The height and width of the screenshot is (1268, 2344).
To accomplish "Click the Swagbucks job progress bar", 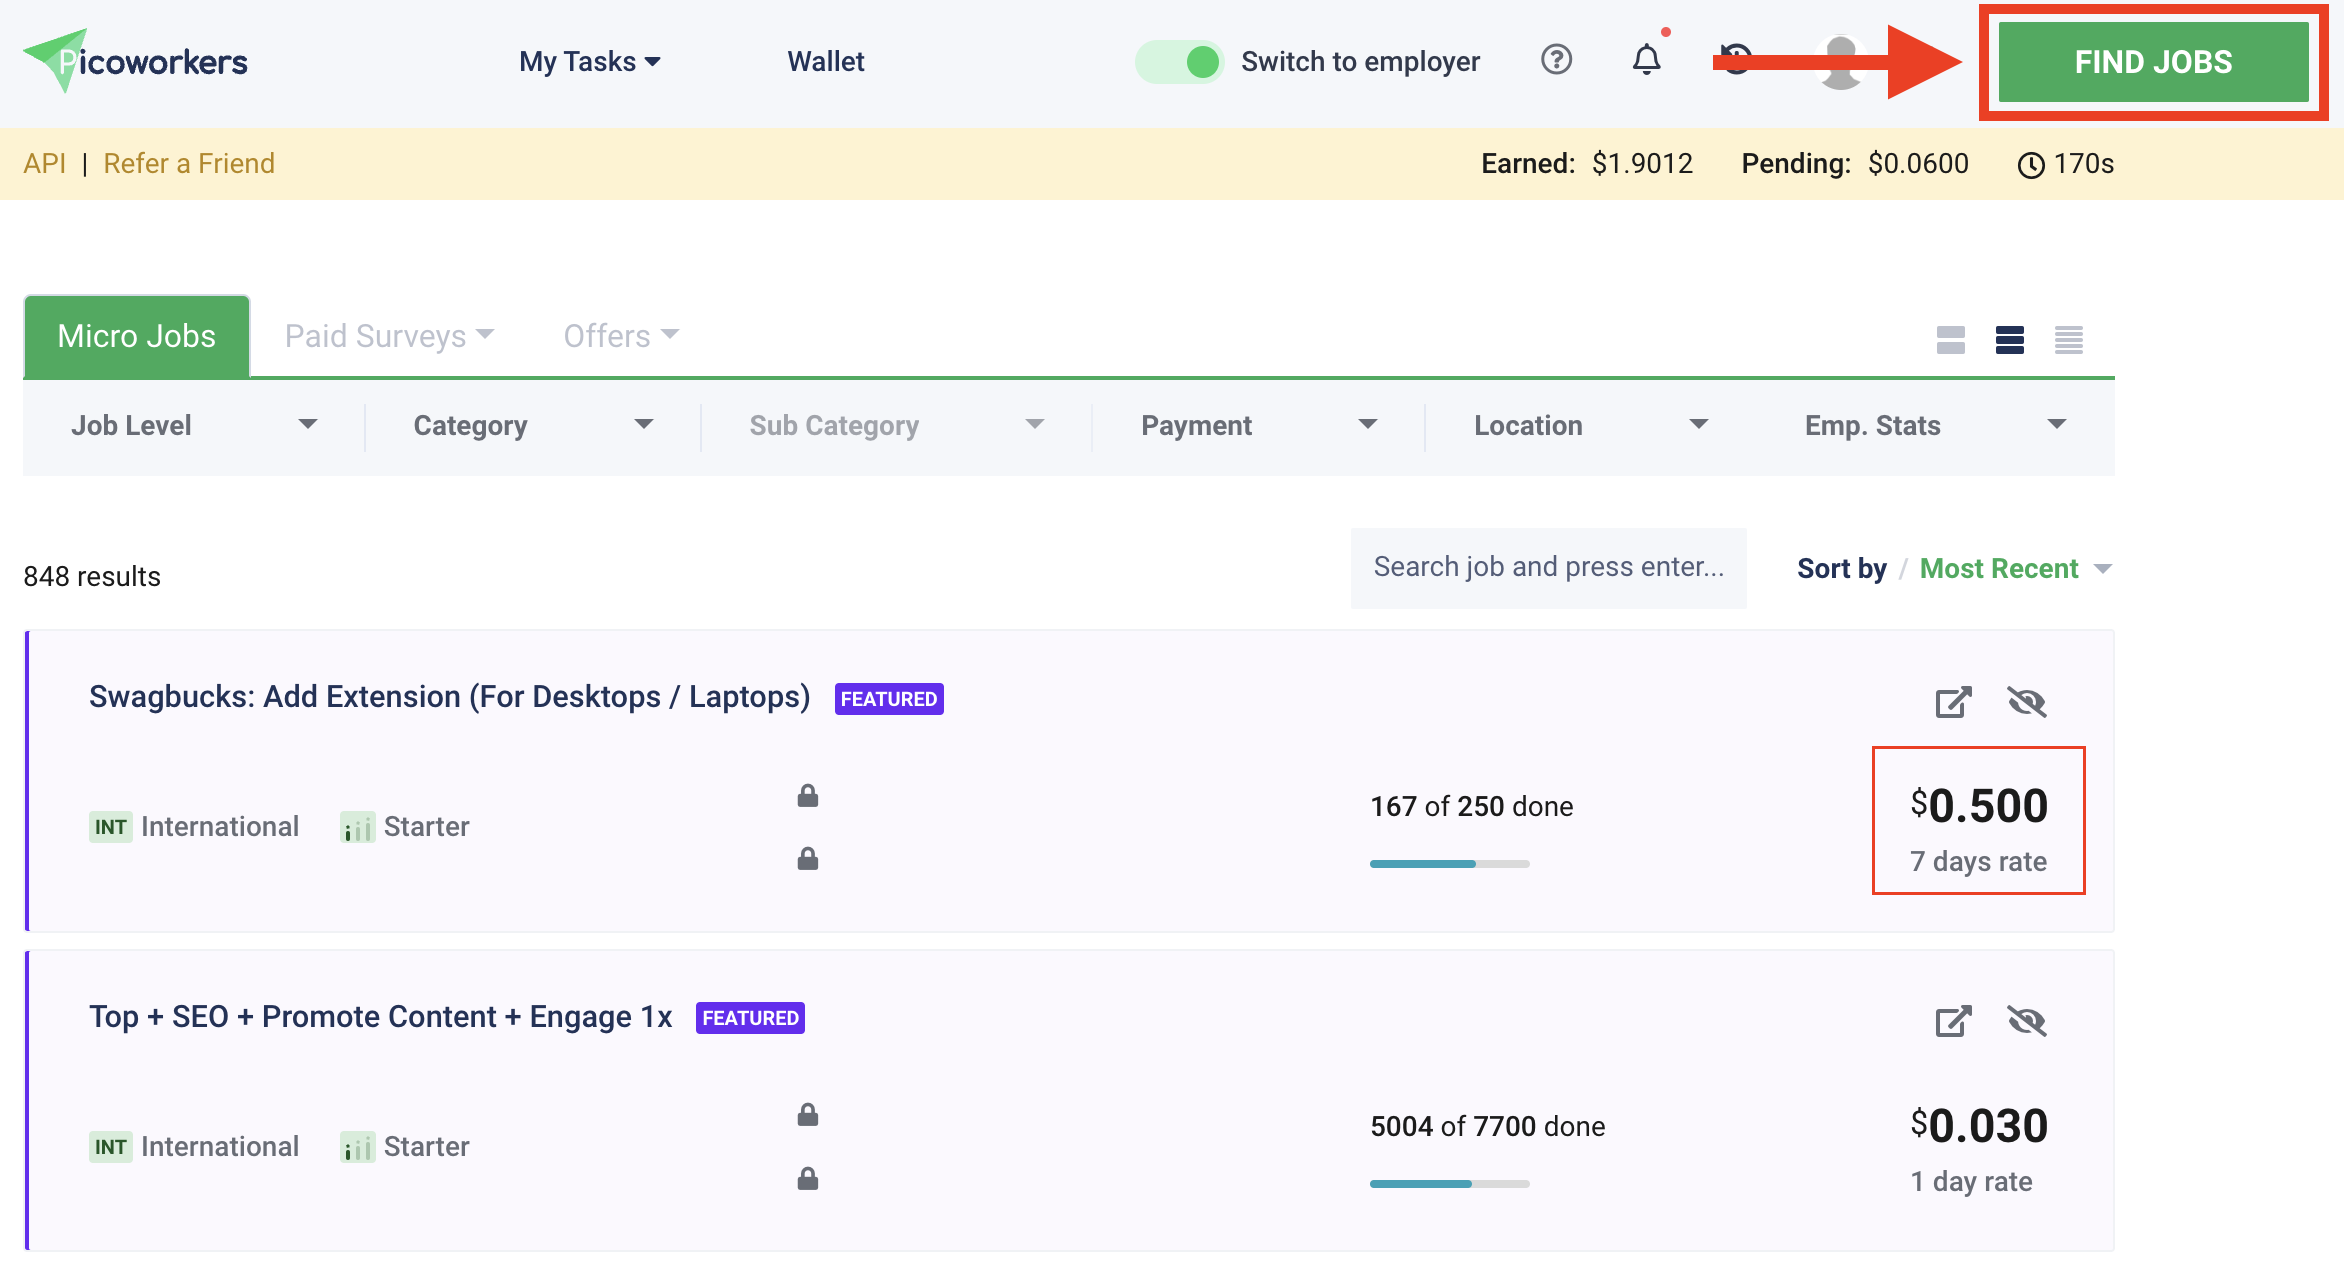I will pyautogui.click(x=1449, y=863).
